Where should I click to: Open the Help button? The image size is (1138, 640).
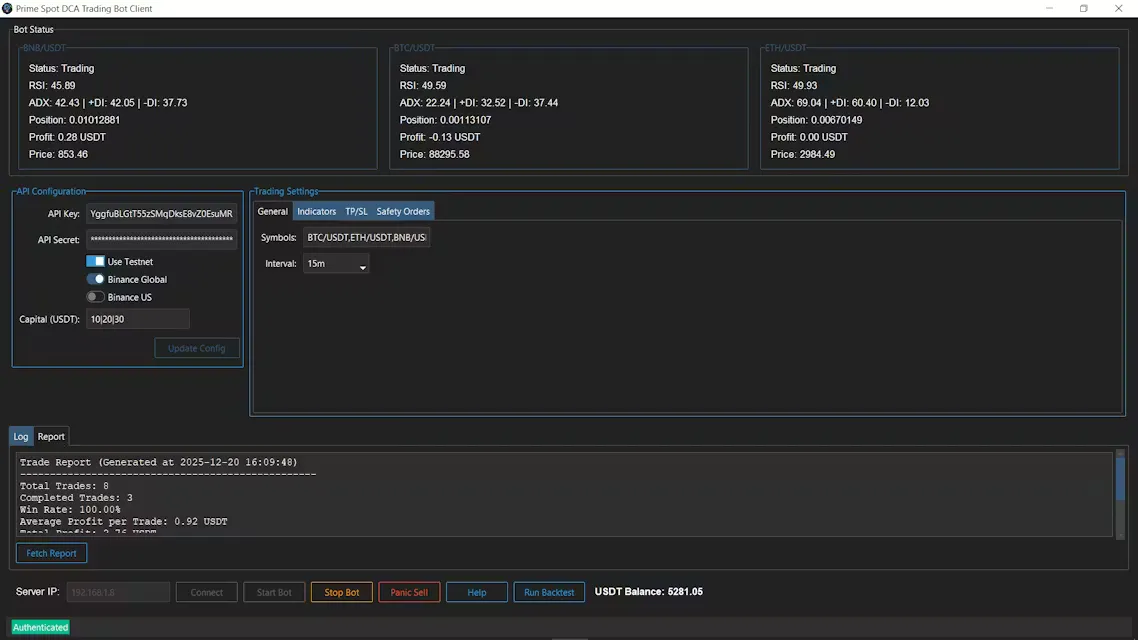point(477,592)
